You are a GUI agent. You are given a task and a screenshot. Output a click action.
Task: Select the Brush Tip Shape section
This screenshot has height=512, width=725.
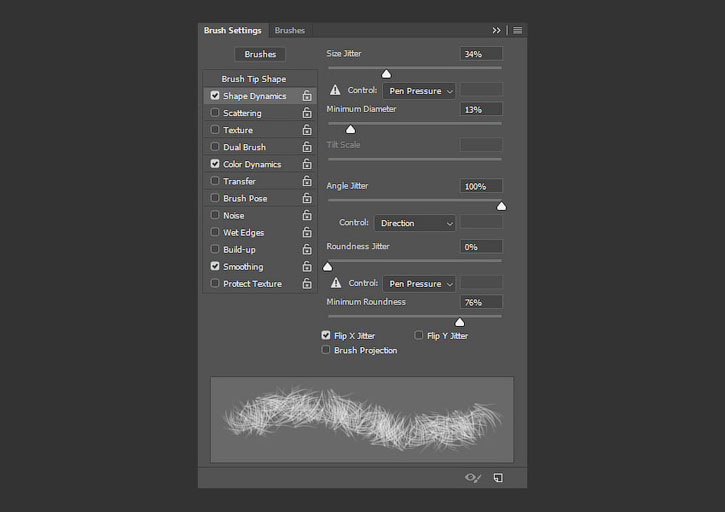click(253, 79)
